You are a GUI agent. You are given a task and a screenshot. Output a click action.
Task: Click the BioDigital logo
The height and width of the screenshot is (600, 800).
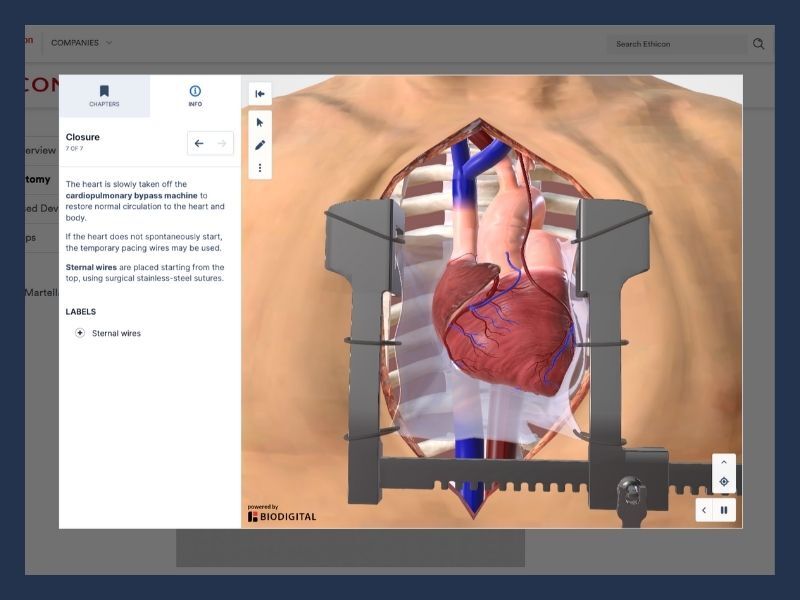[x=282, y=515]
